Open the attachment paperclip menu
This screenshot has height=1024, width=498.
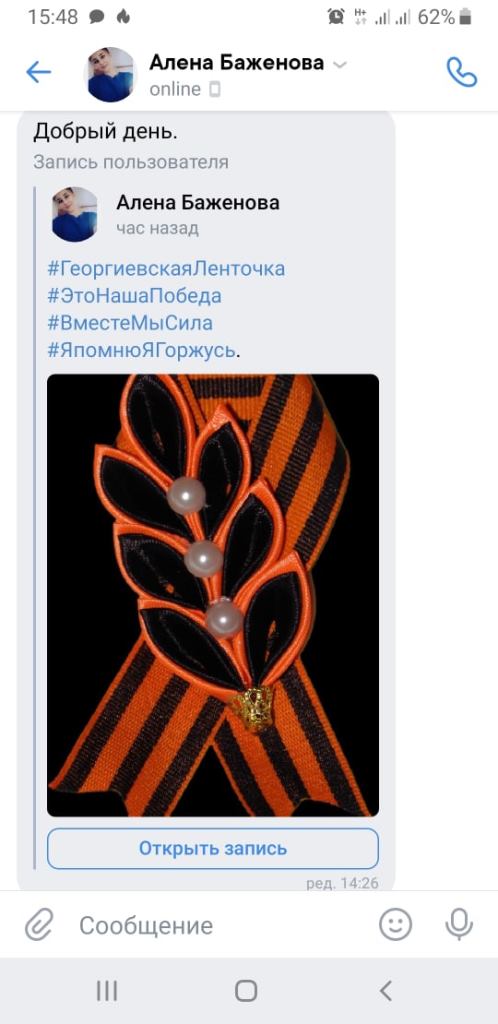point(39,925)
